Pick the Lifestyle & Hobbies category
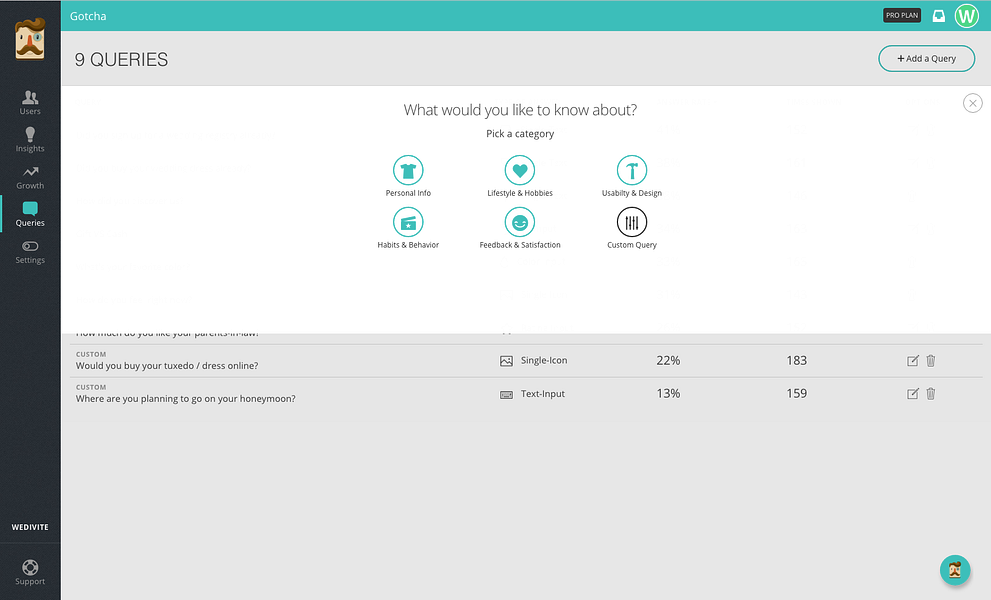Viewport: 991px width, 600px height. coord(520,176)
